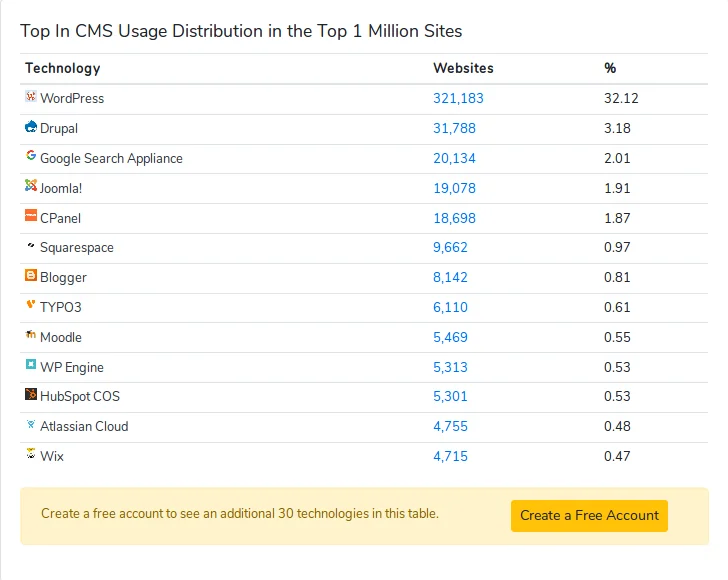The image size is (728, 580).
Task: Open the Atlassian Cloud 4,755 websites link
Action: [450, 426]
